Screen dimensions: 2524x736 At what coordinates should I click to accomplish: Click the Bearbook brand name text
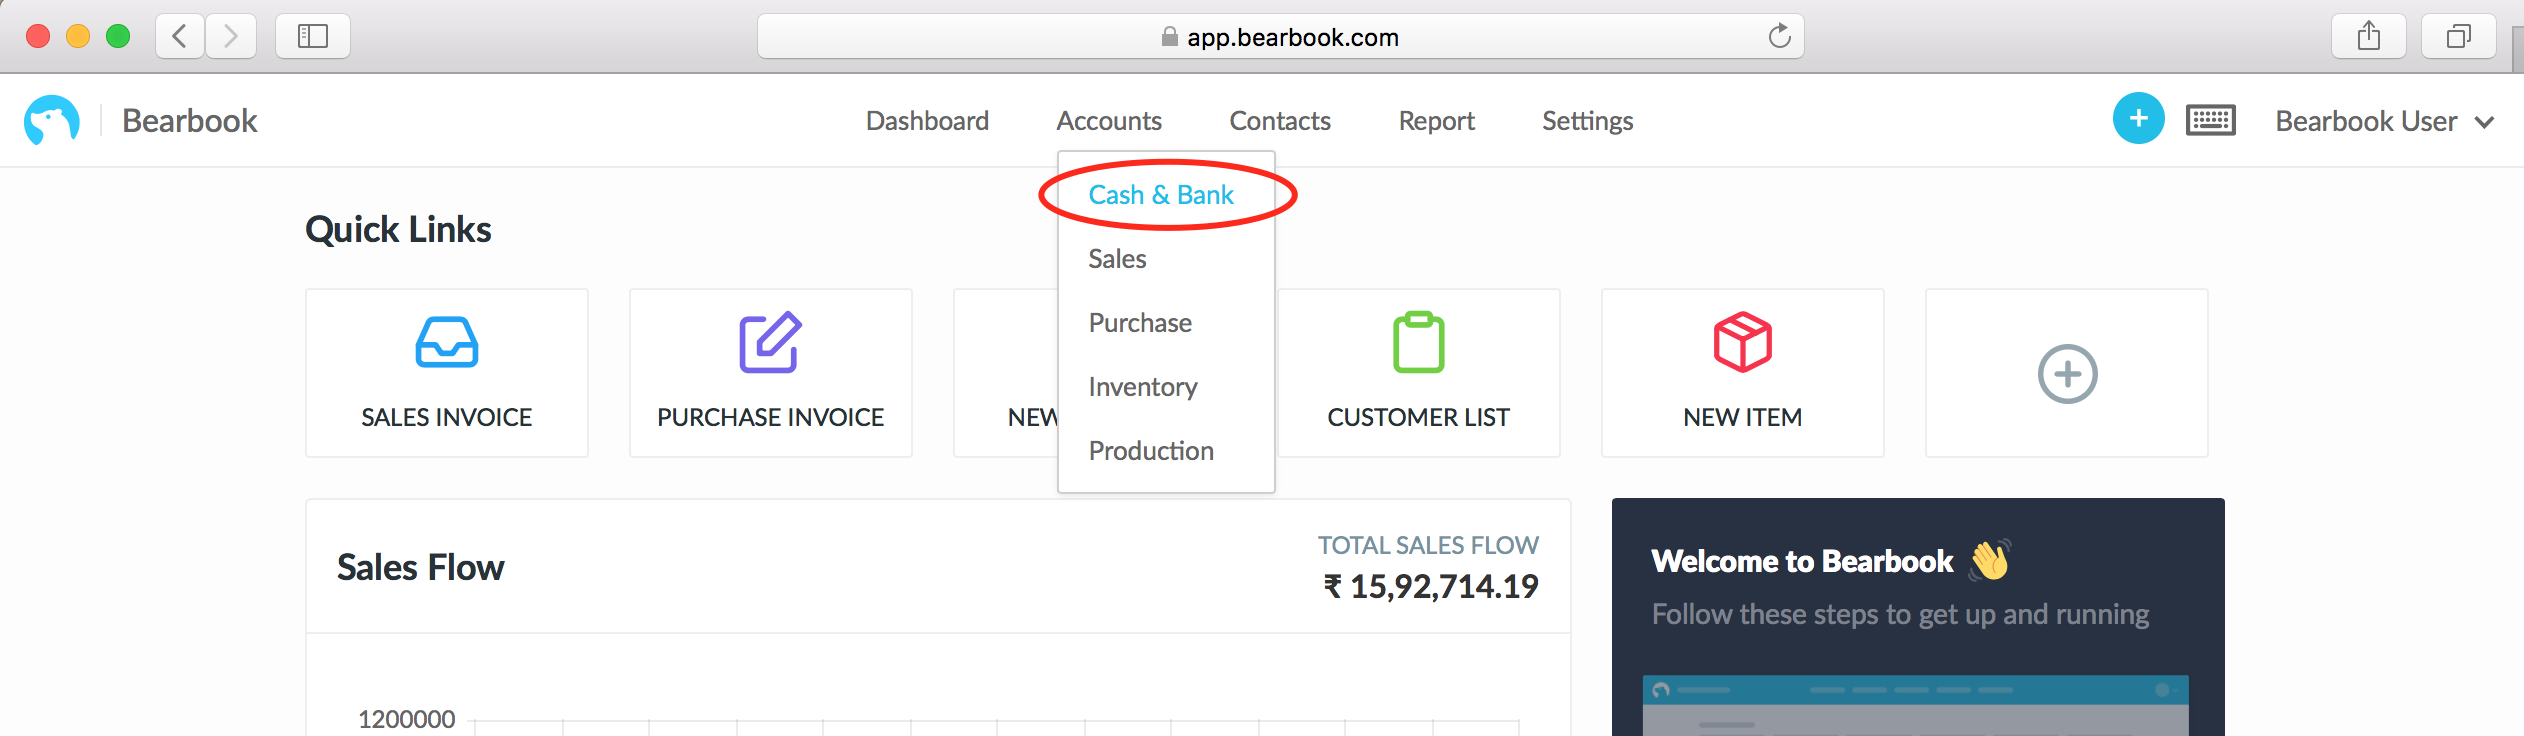(x=190, y=121)
